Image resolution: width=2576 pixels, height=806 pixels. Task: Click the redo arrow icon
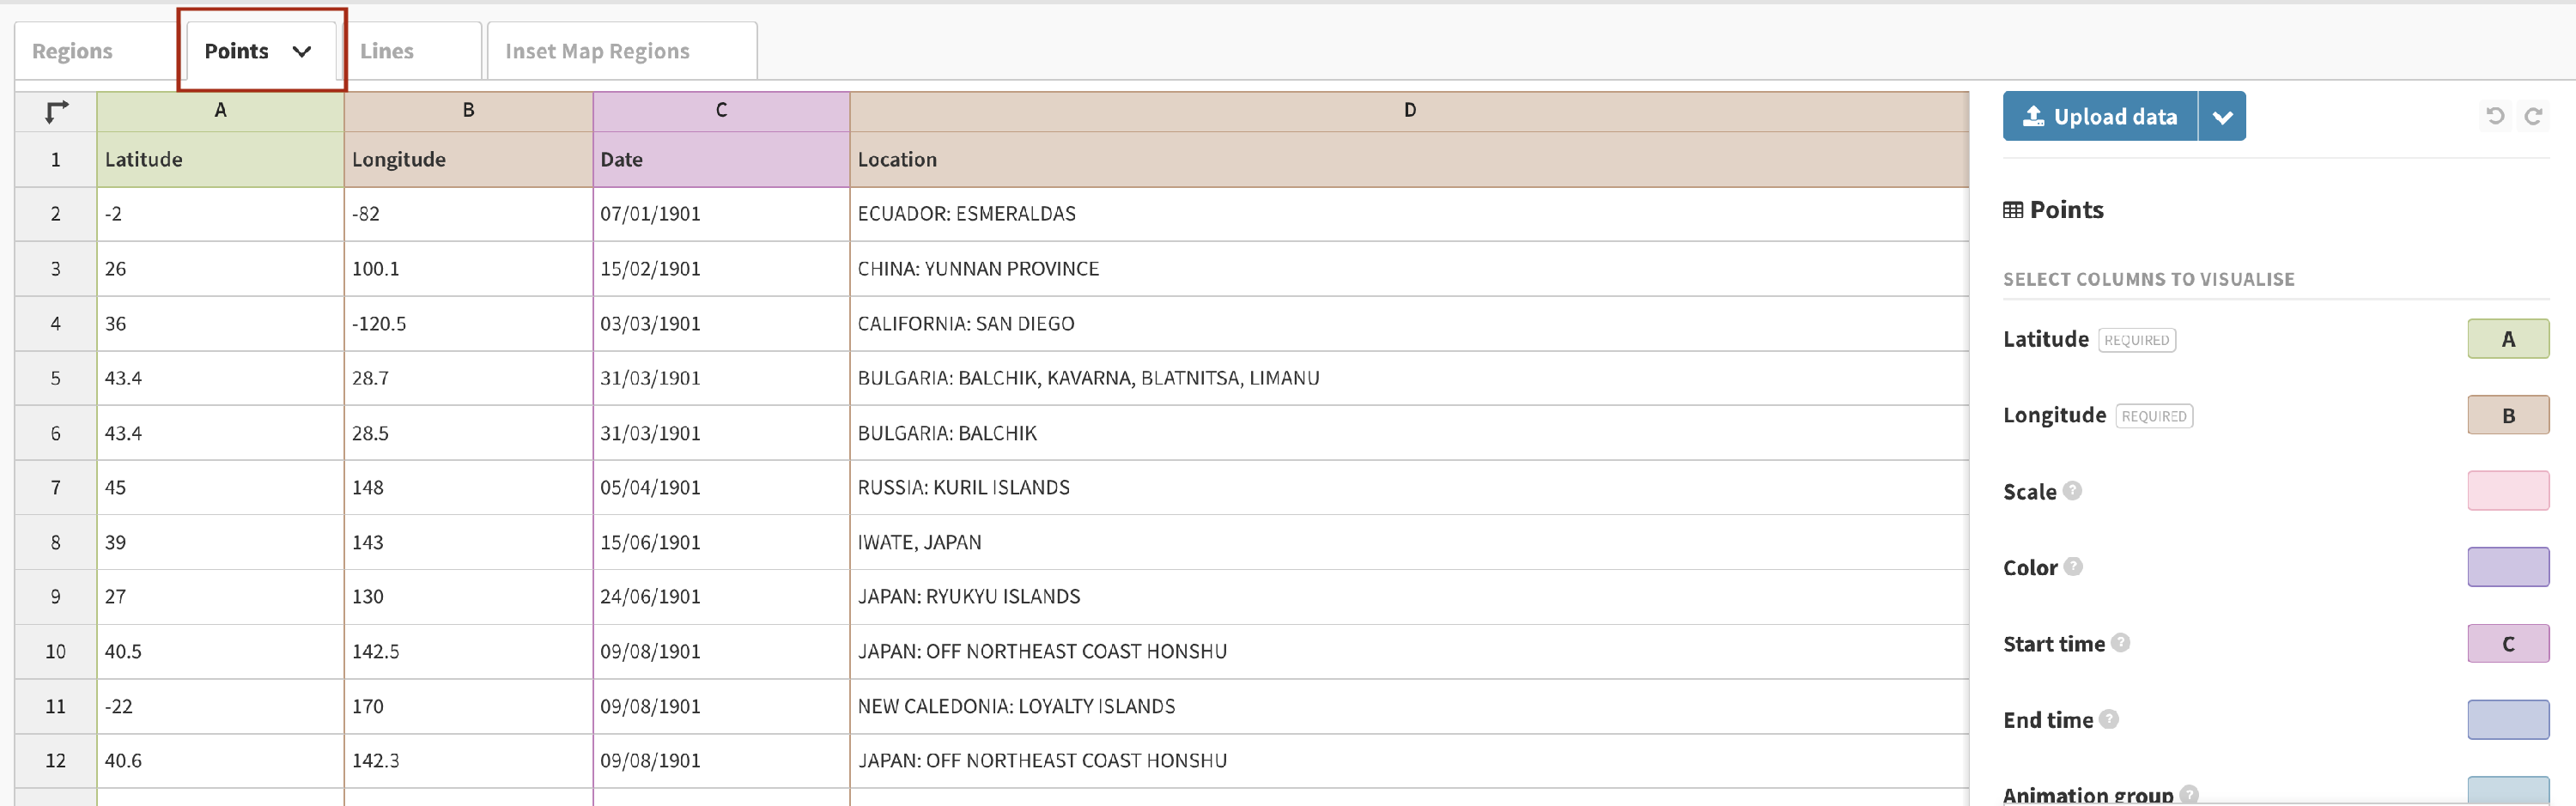pyautogui.click(x=2533, y=116)
